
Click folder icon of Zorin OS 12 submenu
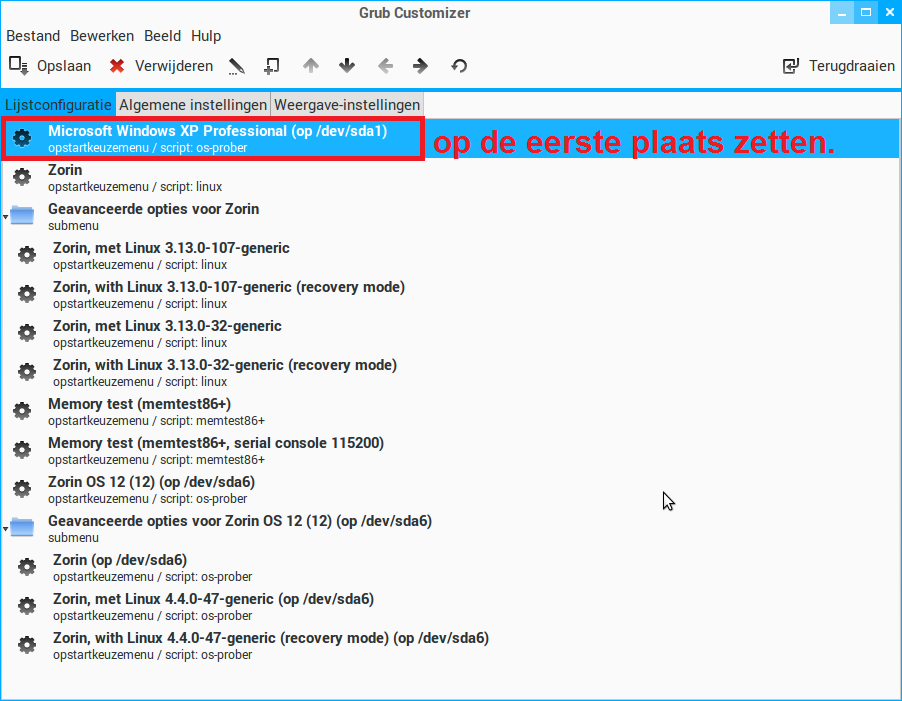(22, 527)
